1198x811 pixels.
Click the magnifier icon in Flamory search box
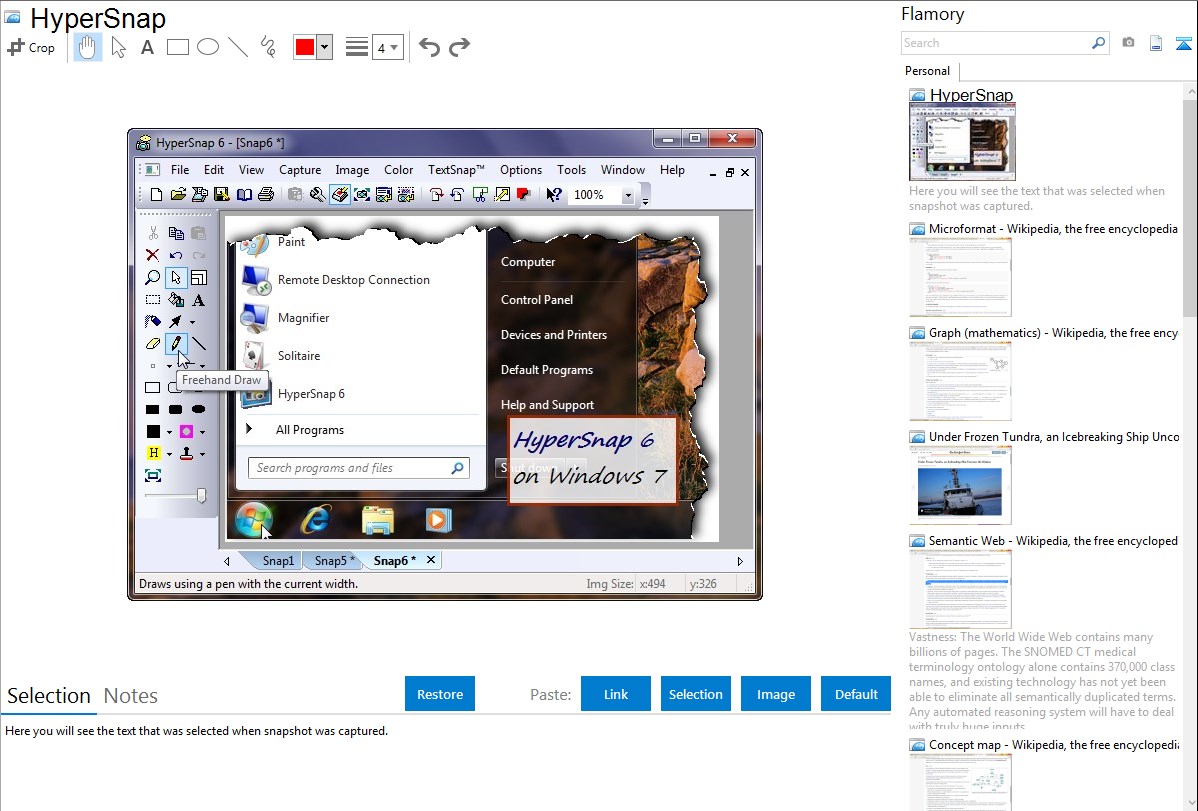click(1098, 43)
